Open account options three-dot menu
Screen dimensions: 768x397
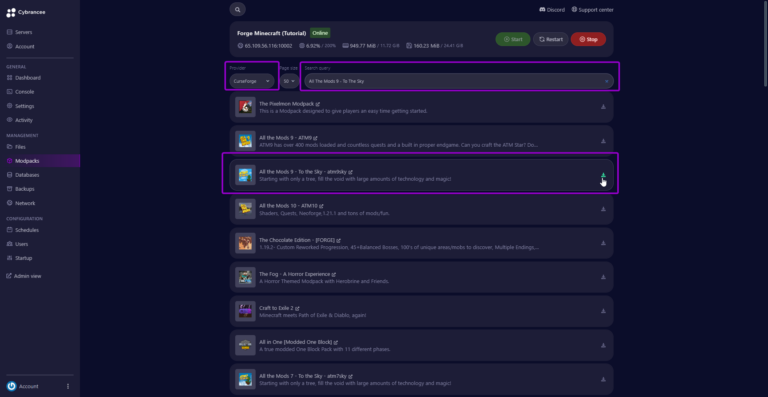(68, 386)
